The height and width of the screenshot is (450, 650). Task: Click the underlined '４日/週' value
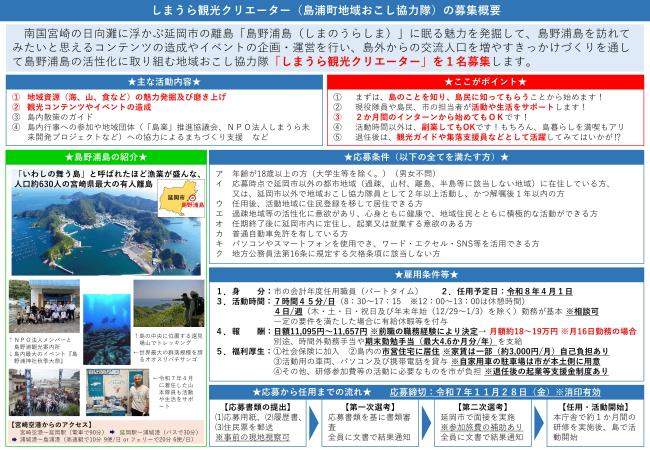(x=287, y=311)
